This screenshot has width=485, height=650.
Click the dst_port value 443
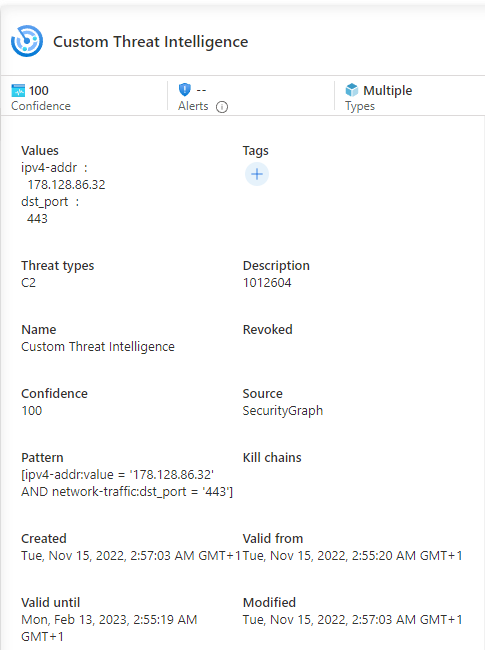tap(37, 218)
